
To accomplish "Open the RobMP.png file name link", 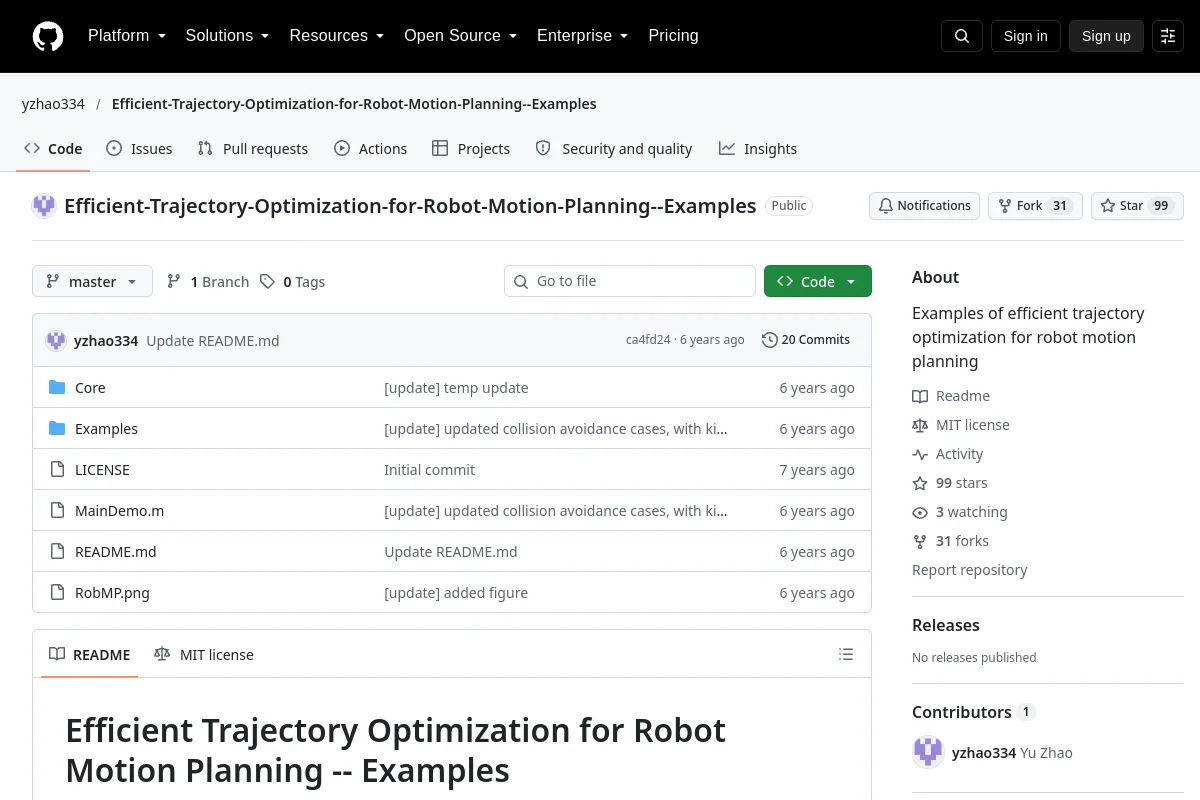I will click(x=112, y=593).
